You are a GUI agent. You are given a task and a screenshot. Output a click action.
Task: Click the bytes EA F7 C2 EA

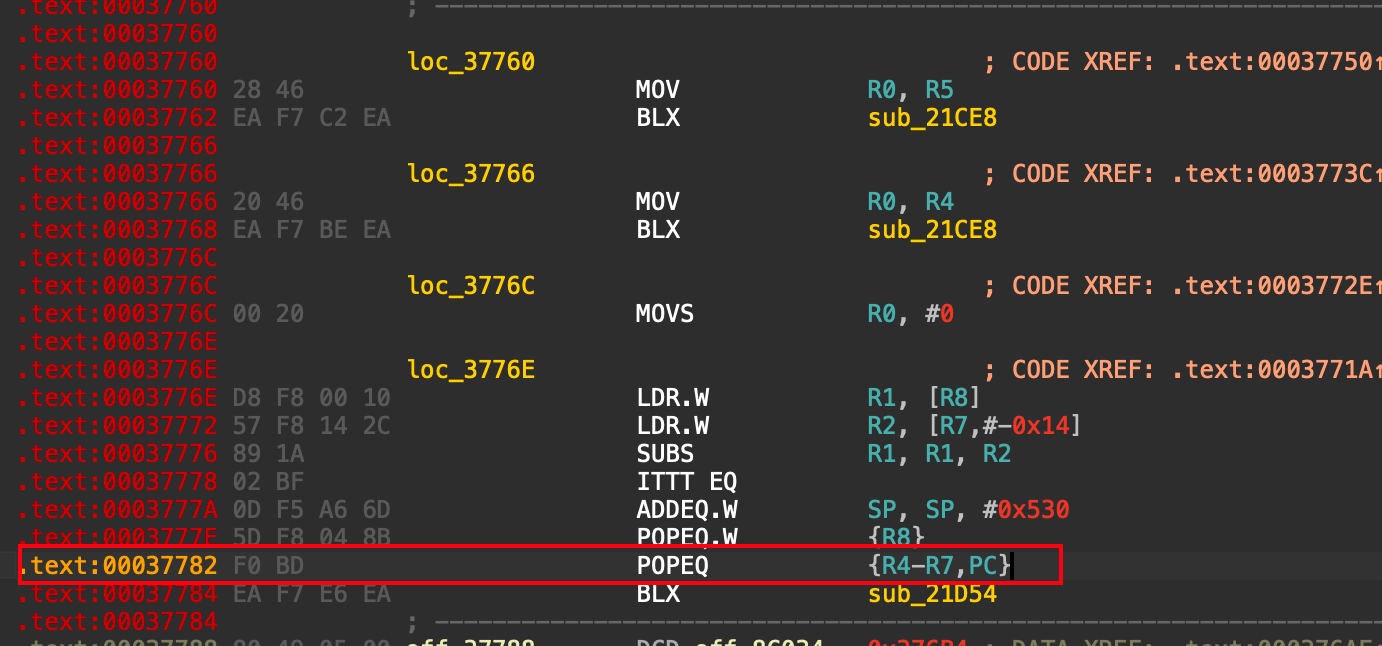[x=311, y=118]
